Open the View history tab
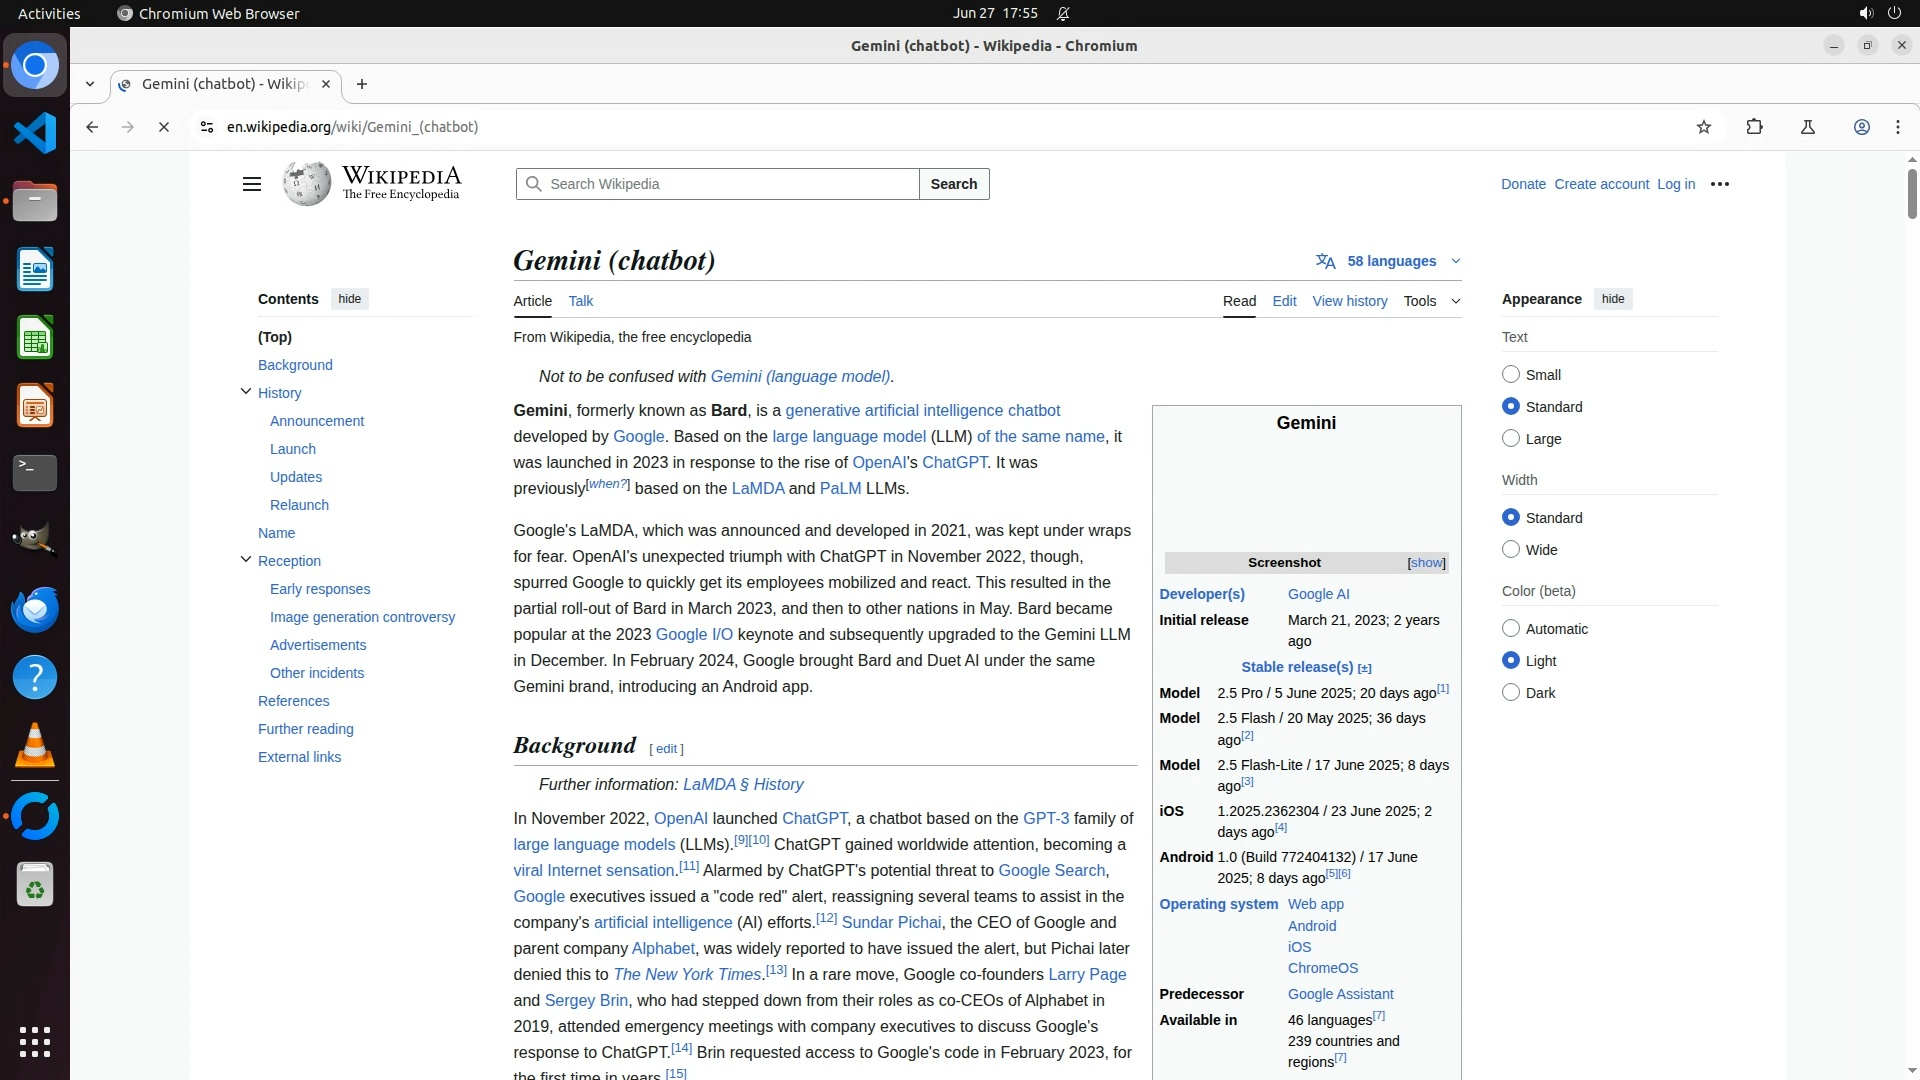The image size is (1920, 1080). (1349, 301)
